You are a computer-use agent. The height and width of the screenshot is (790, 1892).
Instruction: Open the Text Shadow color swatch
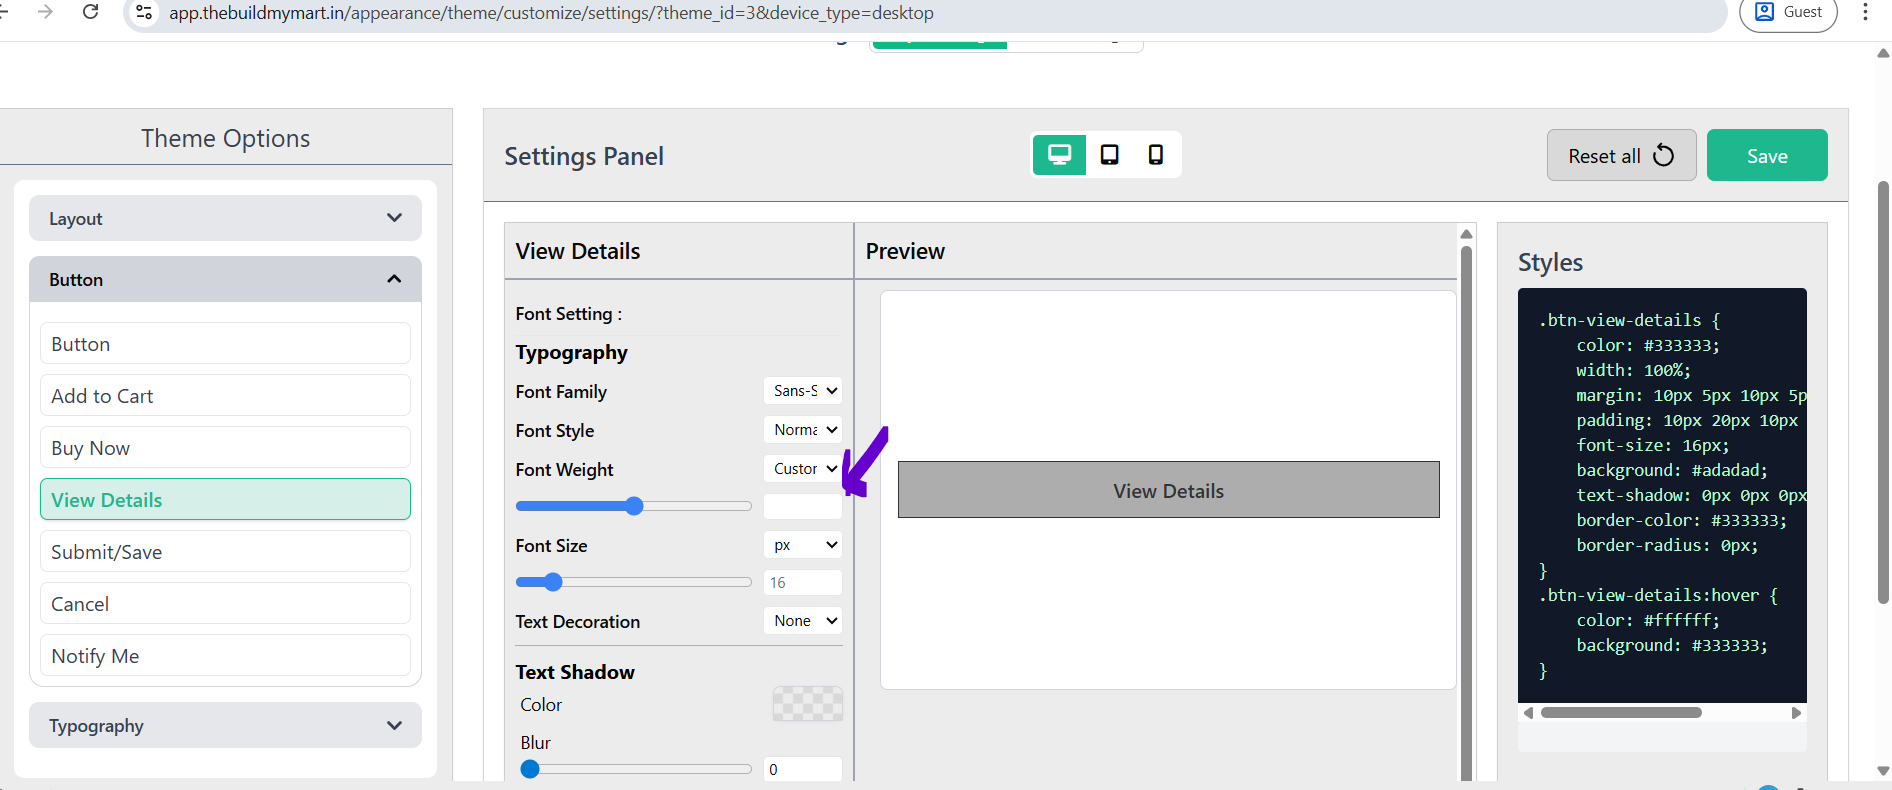[x=808, y=704]
